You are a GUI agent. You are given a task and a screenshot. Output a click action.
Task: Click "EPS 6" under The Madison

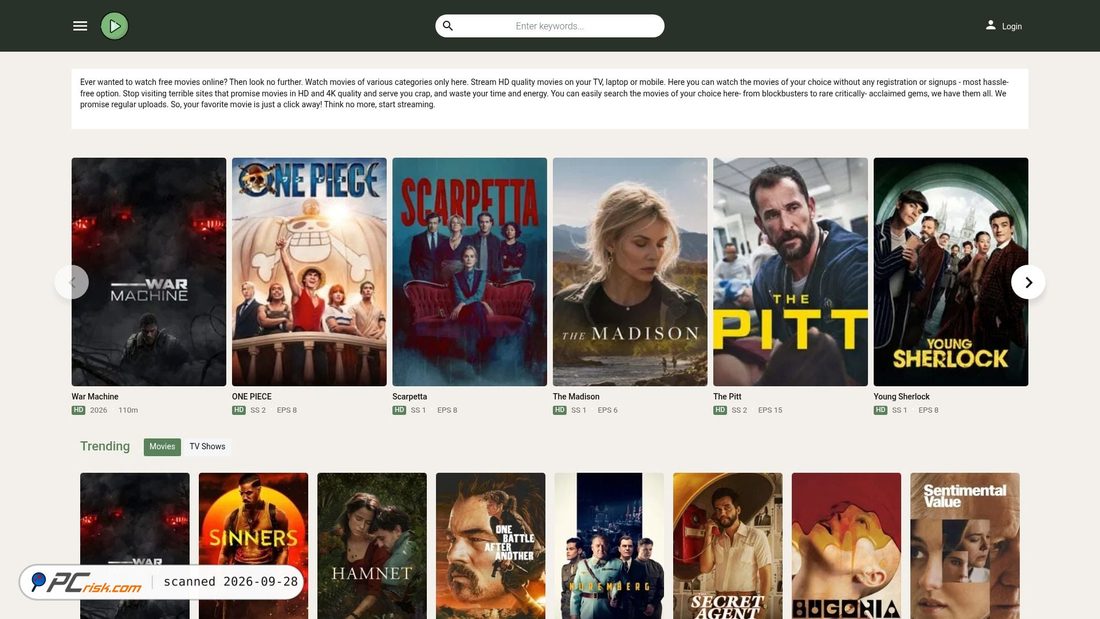tap(608, 410)
